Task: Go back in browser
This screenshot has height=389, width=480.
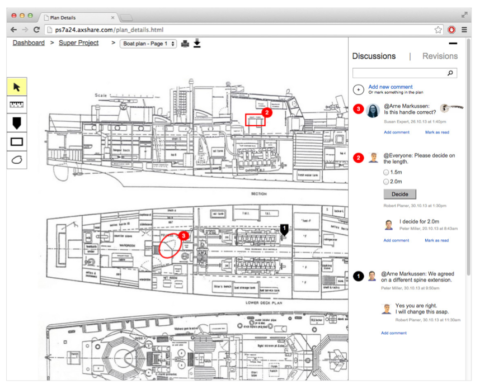Action: click(x=14, y=30)
